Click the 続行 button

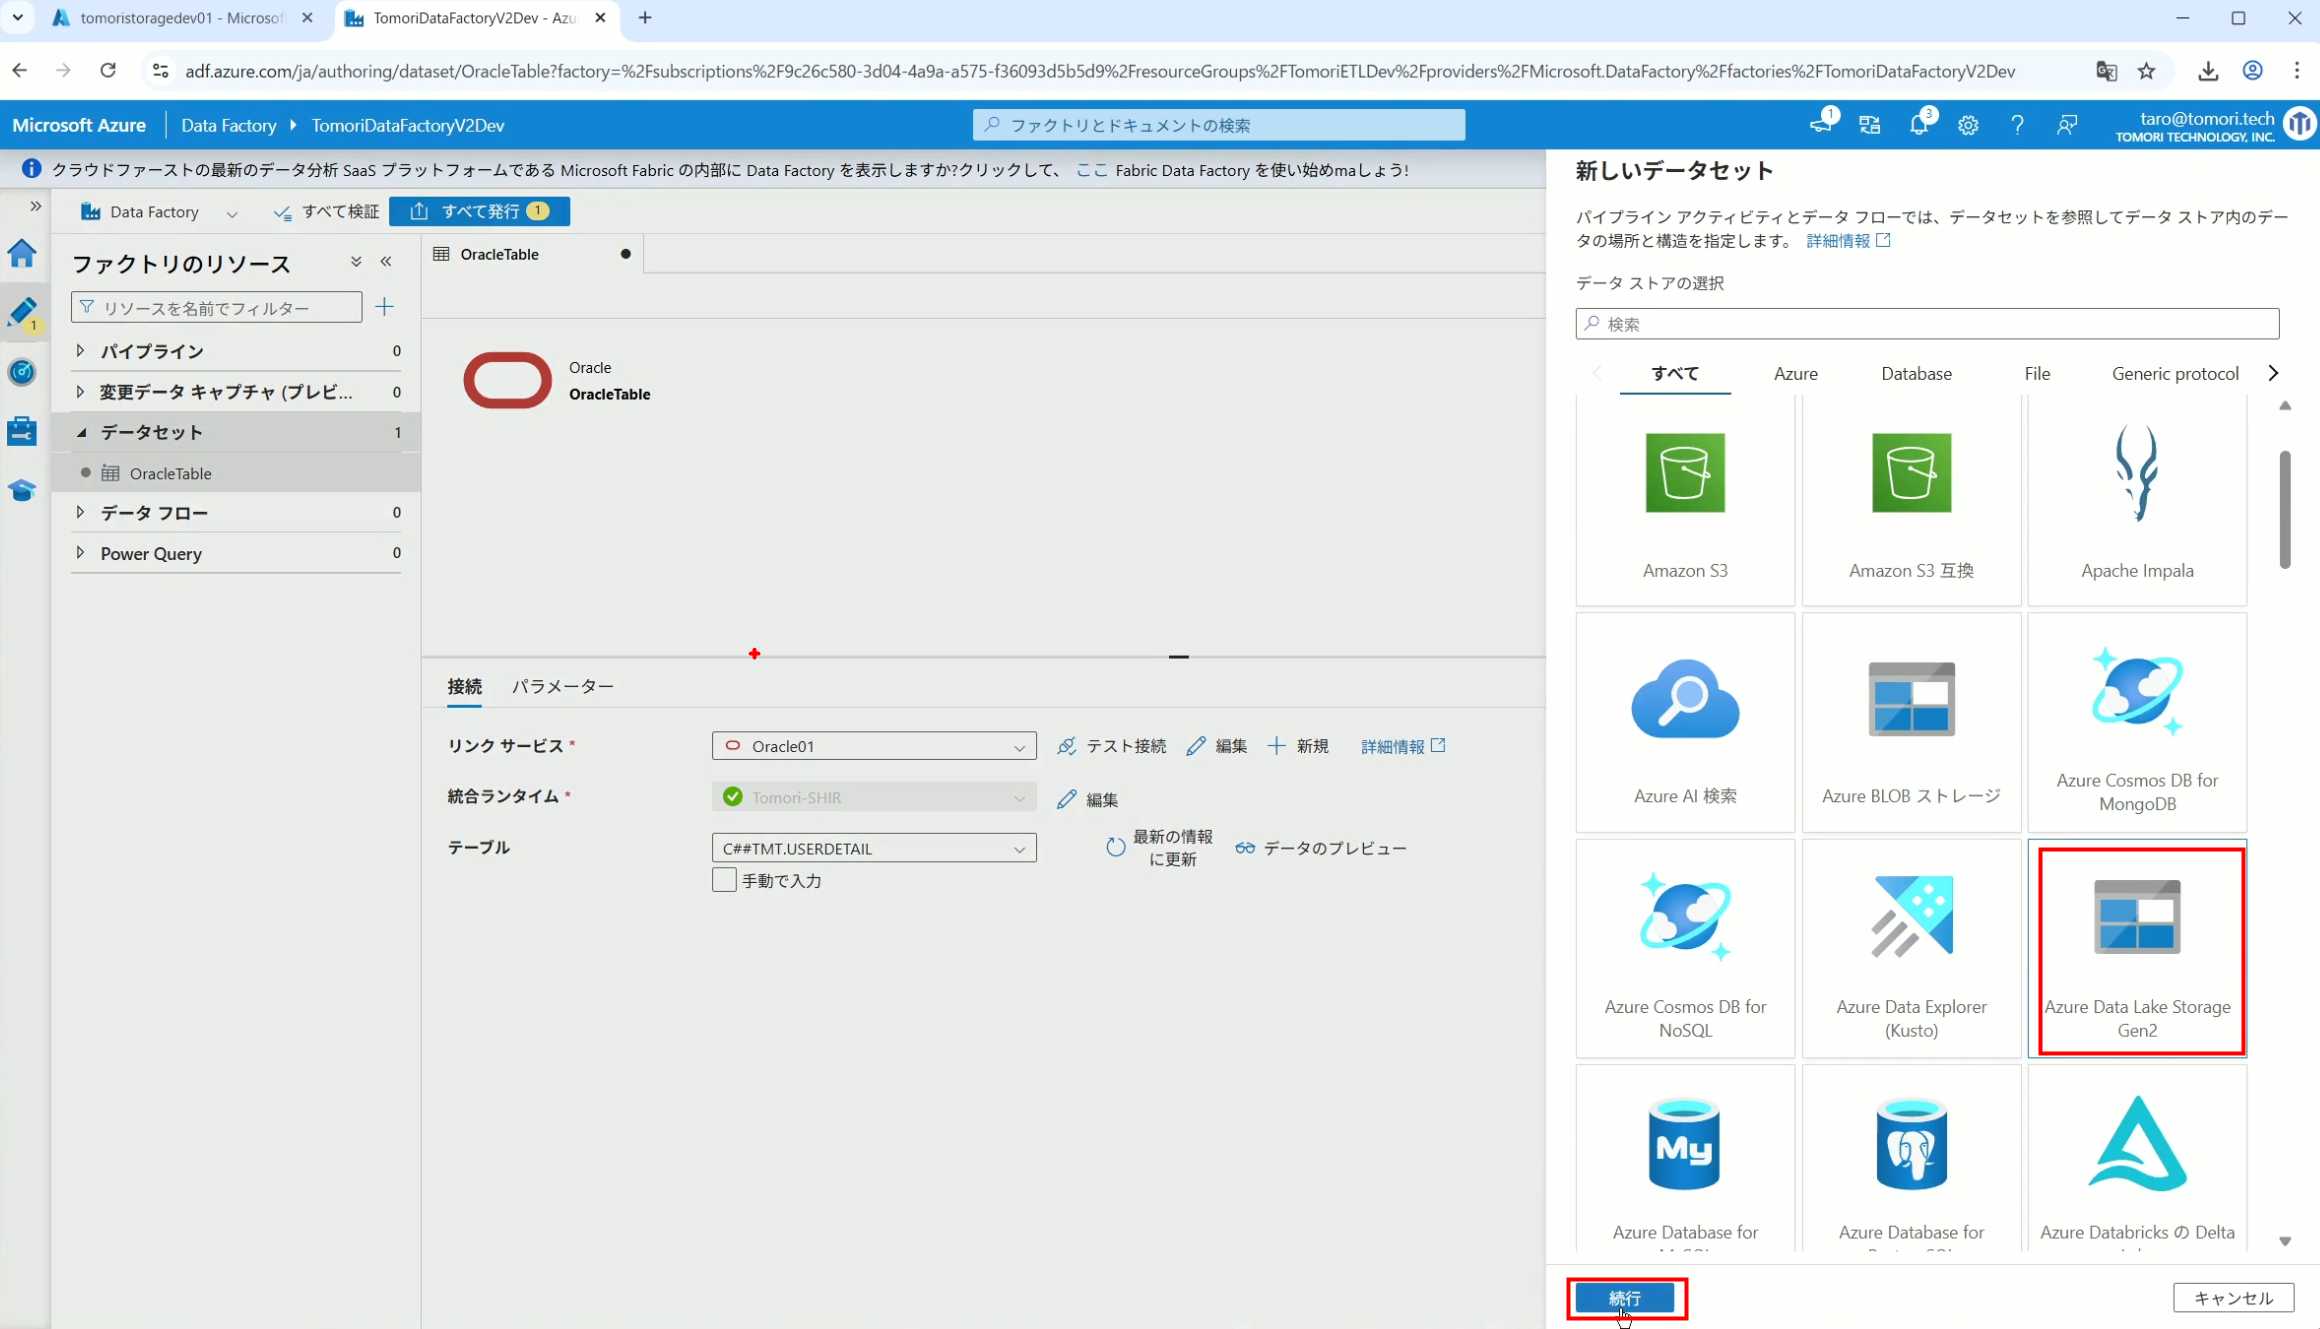click(1624, 1297)
